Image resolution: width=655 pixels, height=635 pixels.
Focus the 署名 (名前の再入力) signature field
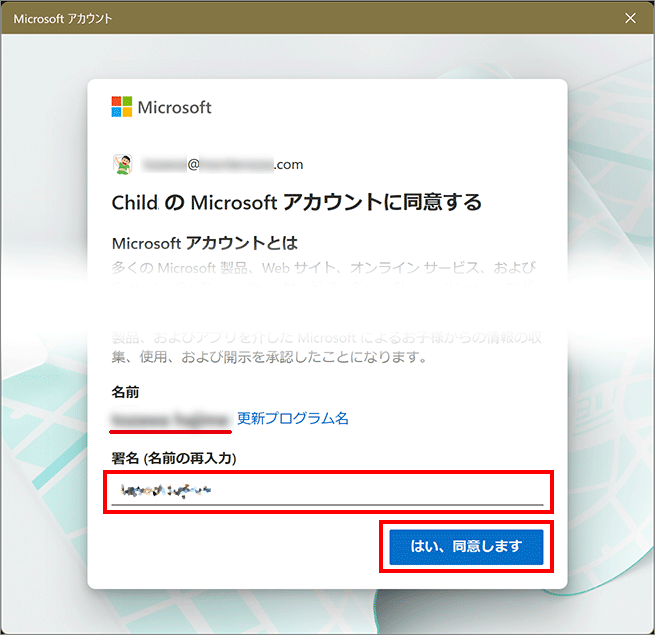328,490
